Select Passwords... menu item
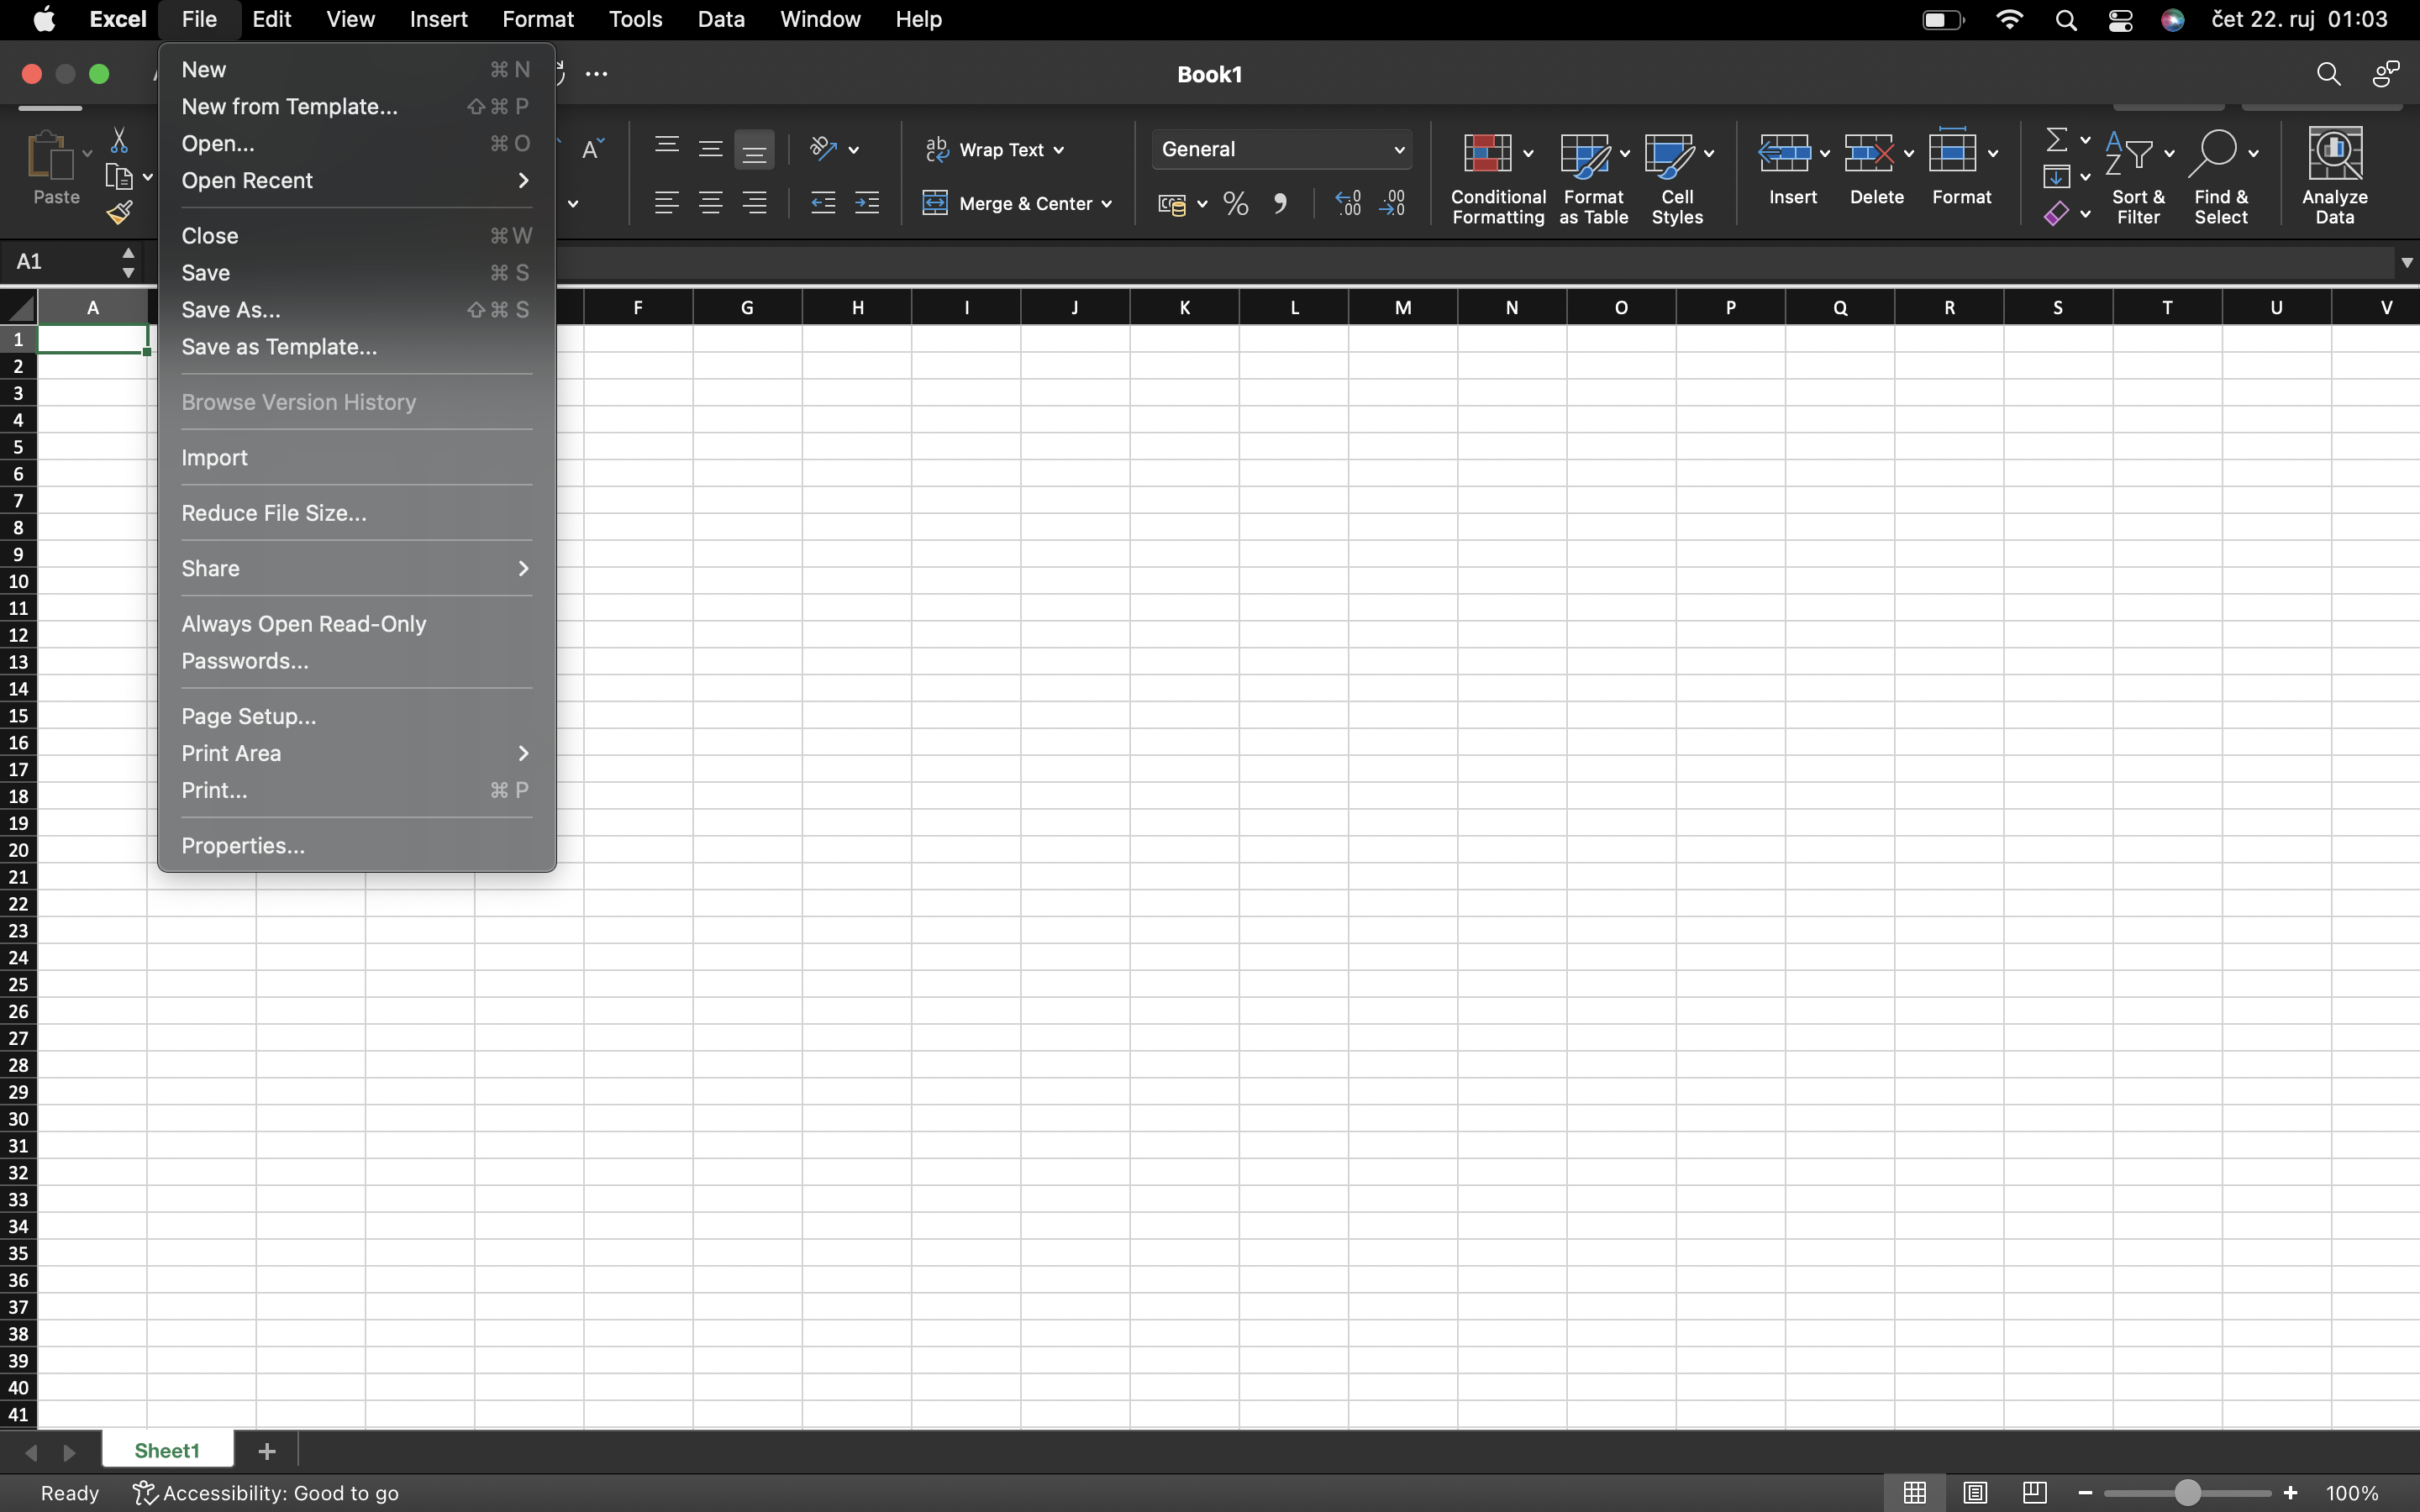Image resolution: width=2420 pixels, height=1512 pixels. (356, 661)
